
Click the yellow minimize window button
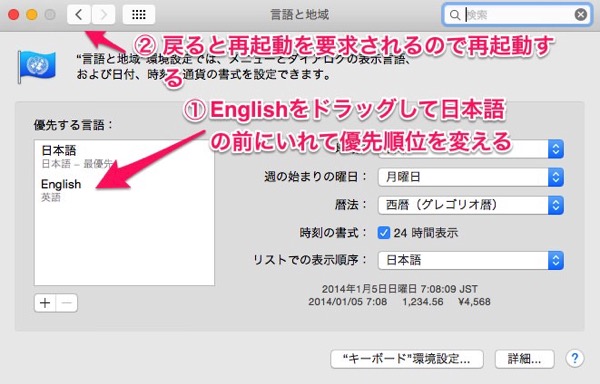coord(32,15)
